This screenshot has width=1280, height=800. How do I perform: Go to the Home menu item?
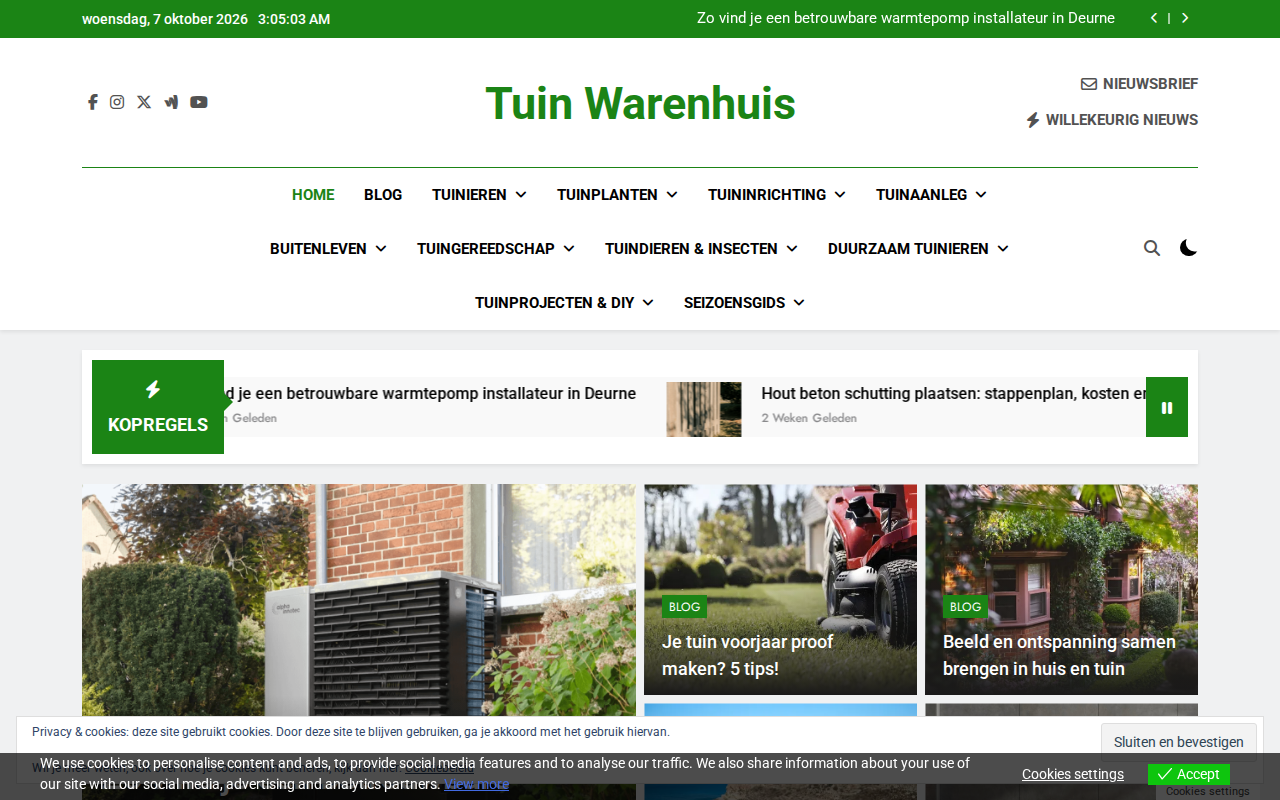coord(313,195)
